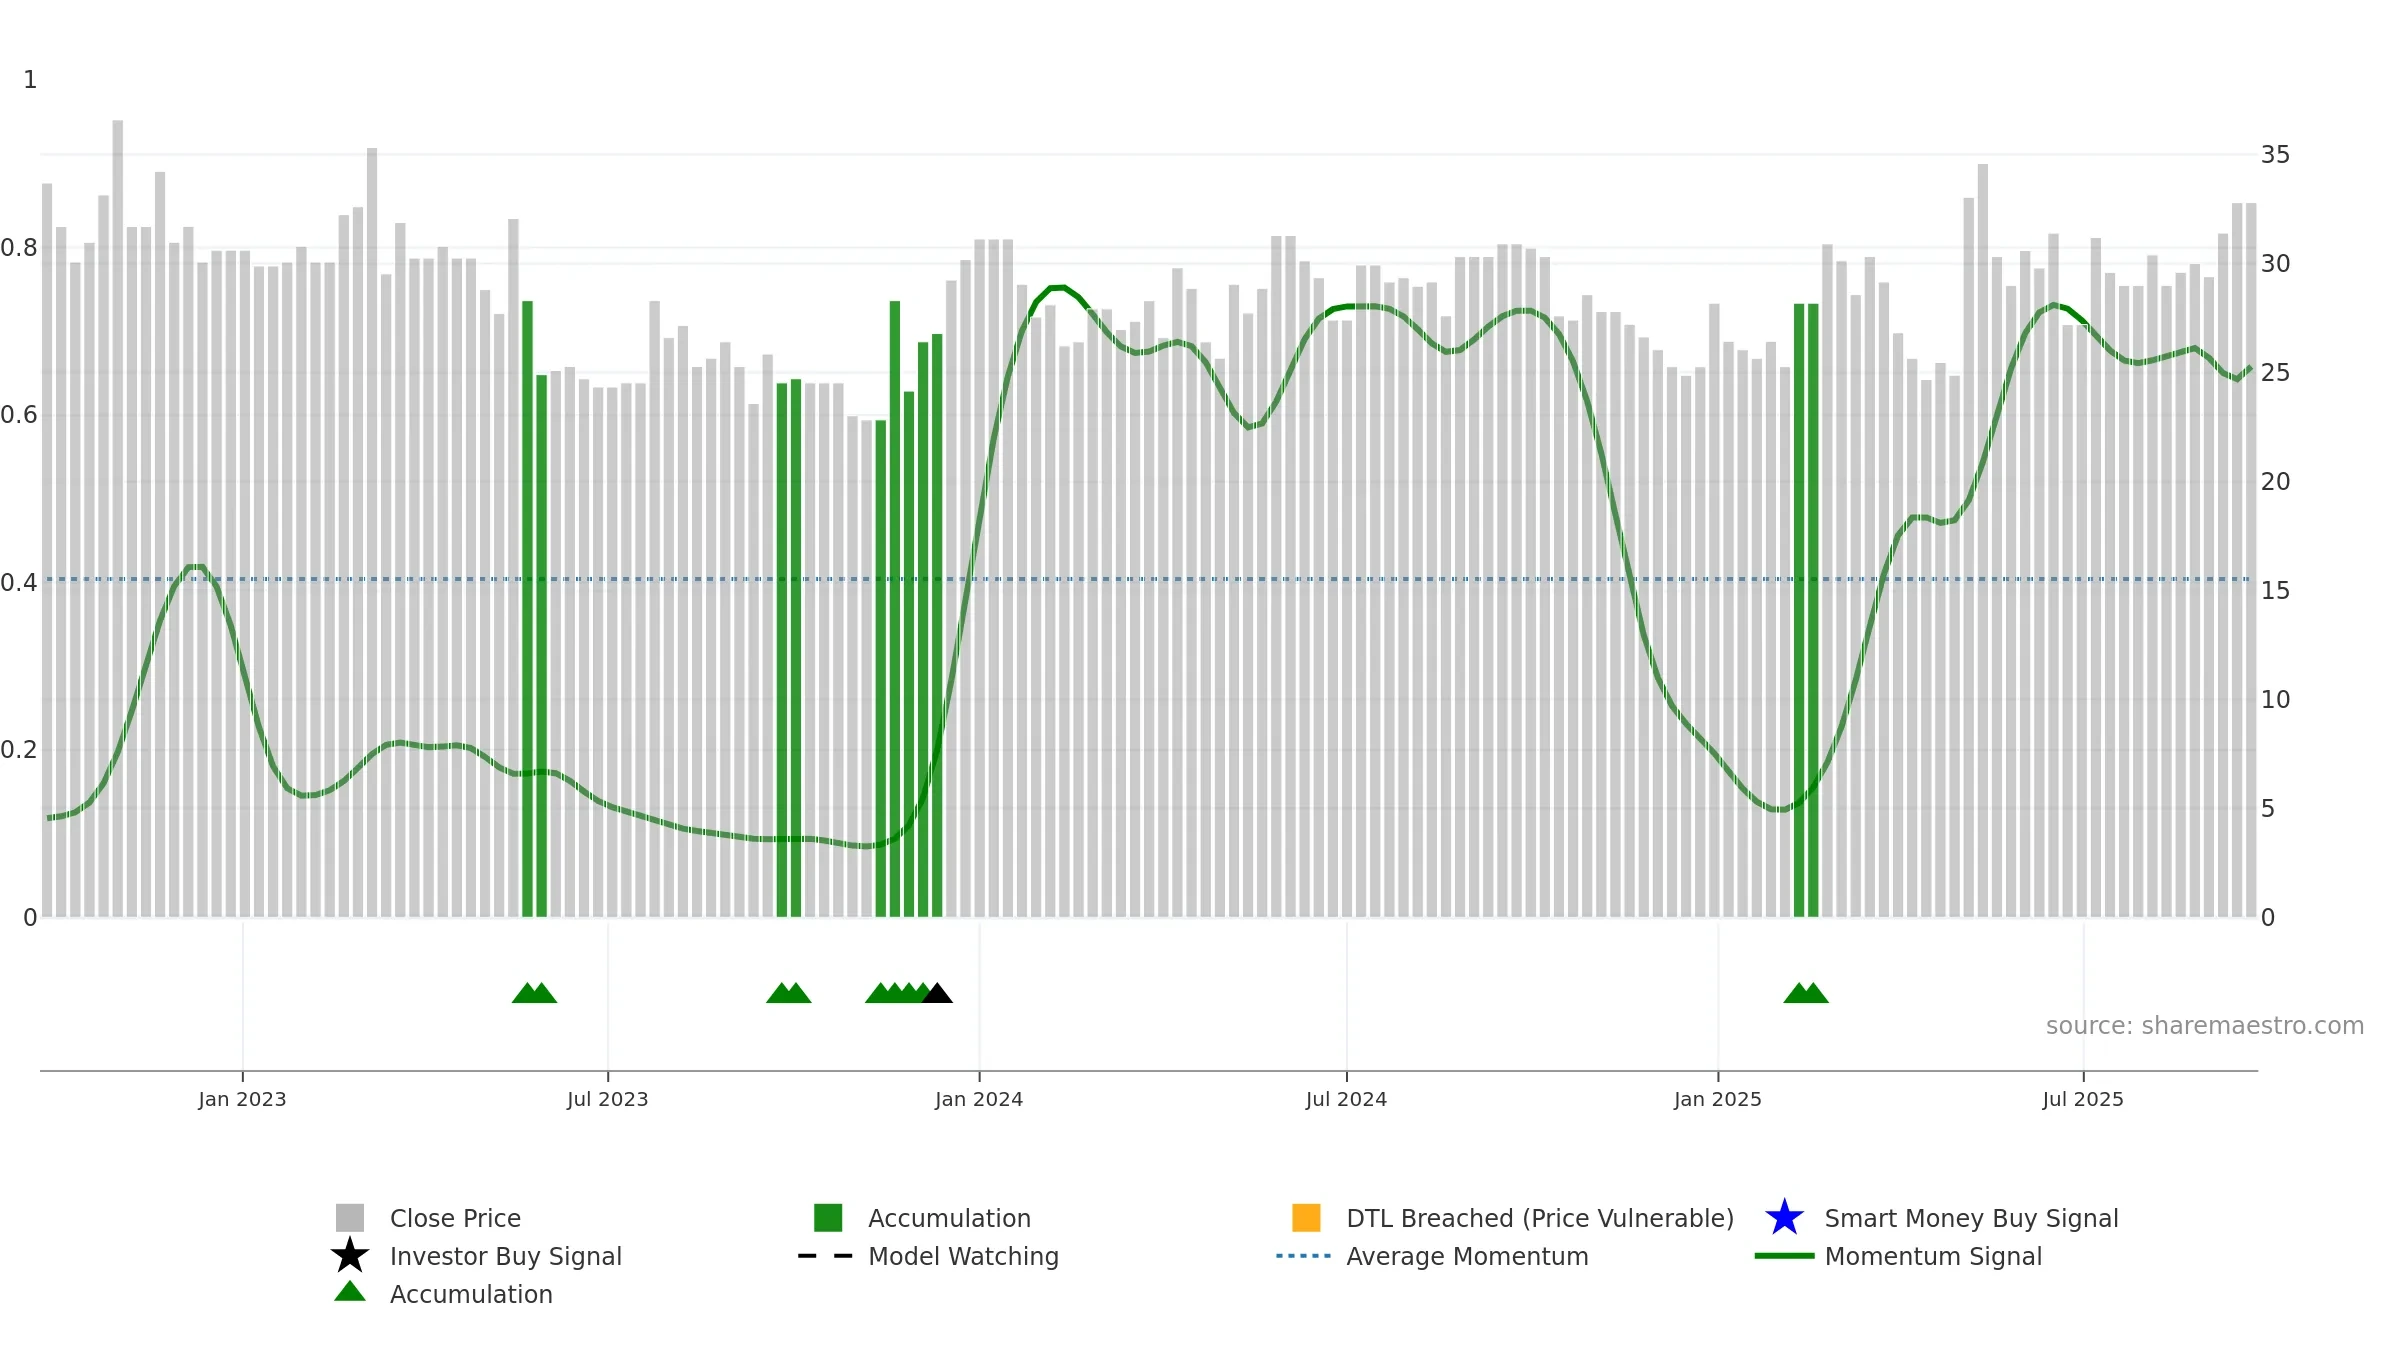Click the black triangle marker before Jan 2024

point(937,993)
